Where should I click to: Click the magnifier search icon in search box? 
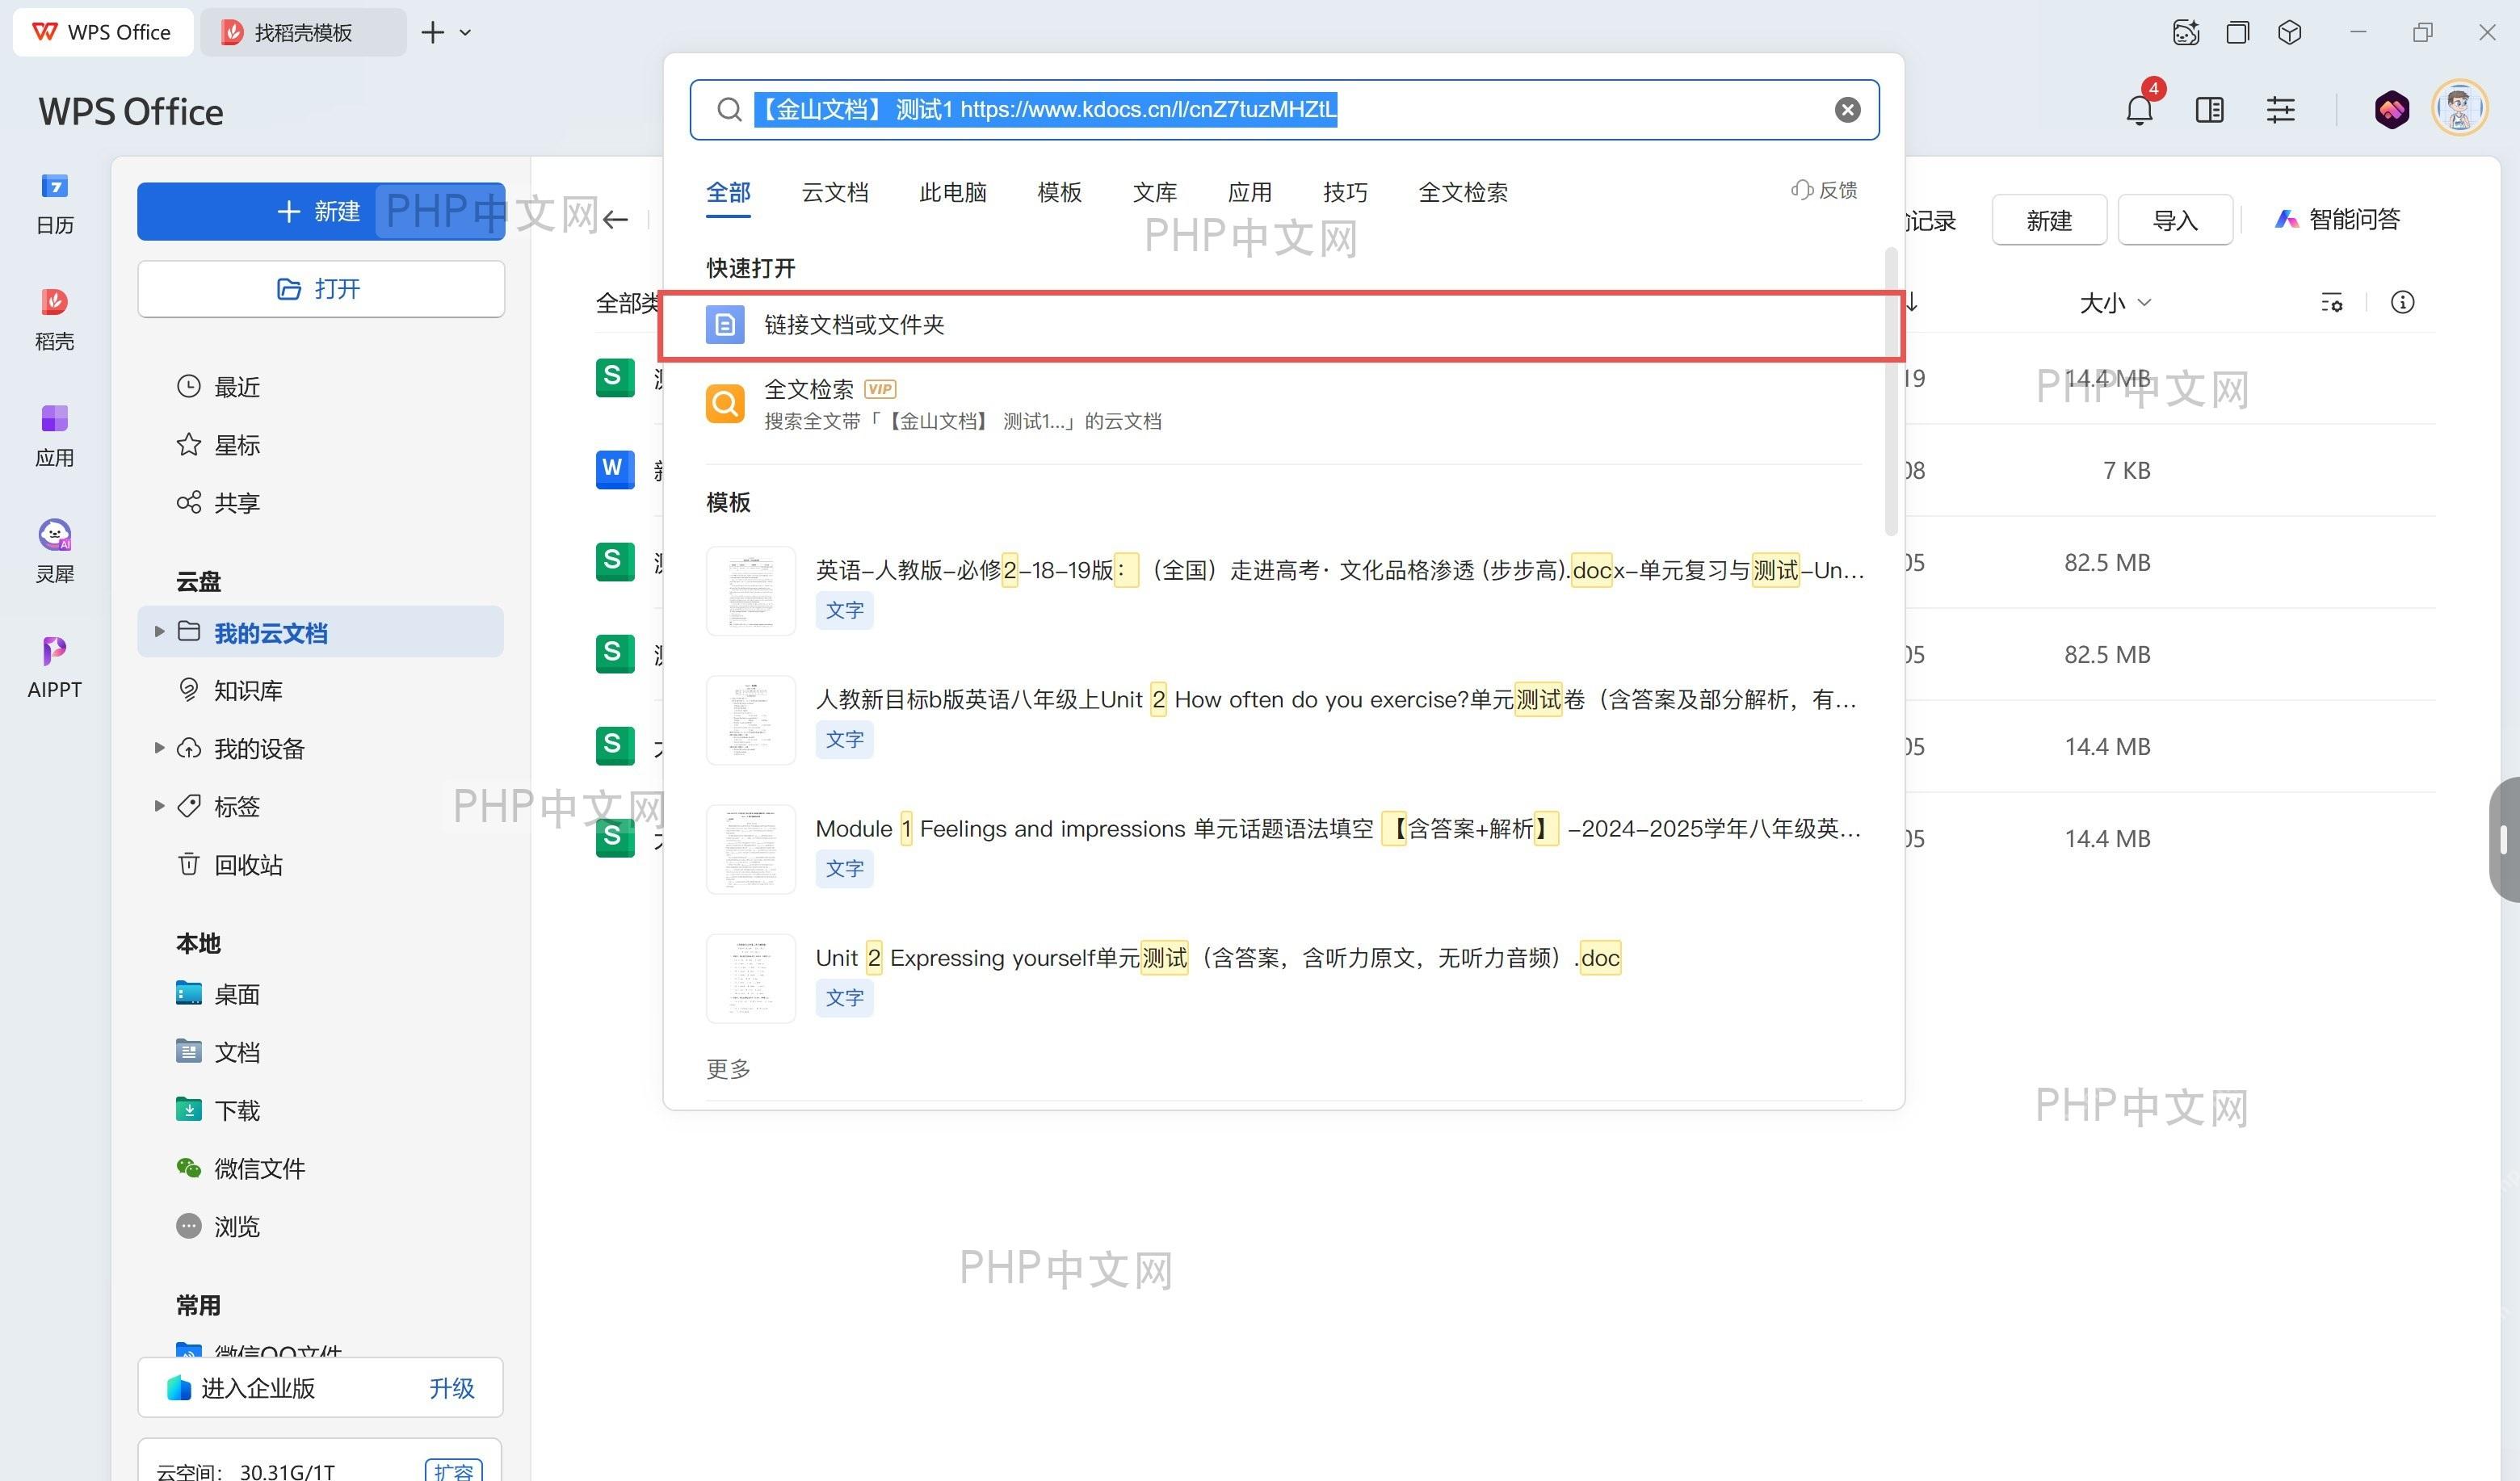(729, 110)
